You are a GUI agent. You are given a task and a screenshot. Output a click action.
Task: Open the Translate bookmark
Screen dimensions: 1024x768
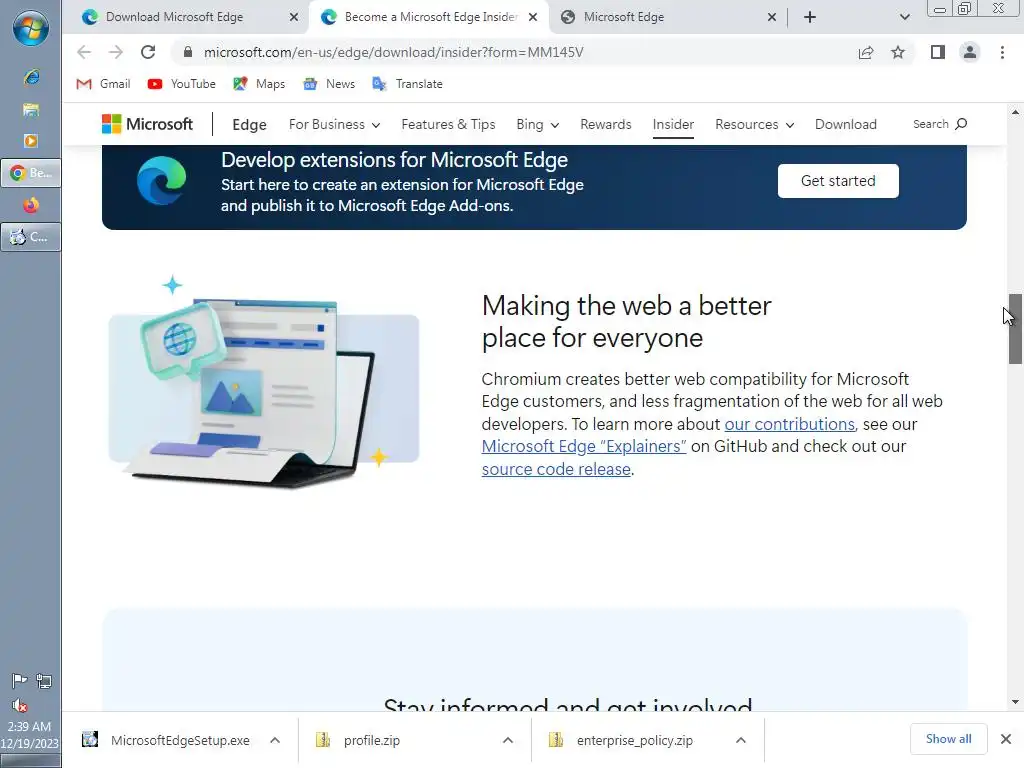(408, 84)
